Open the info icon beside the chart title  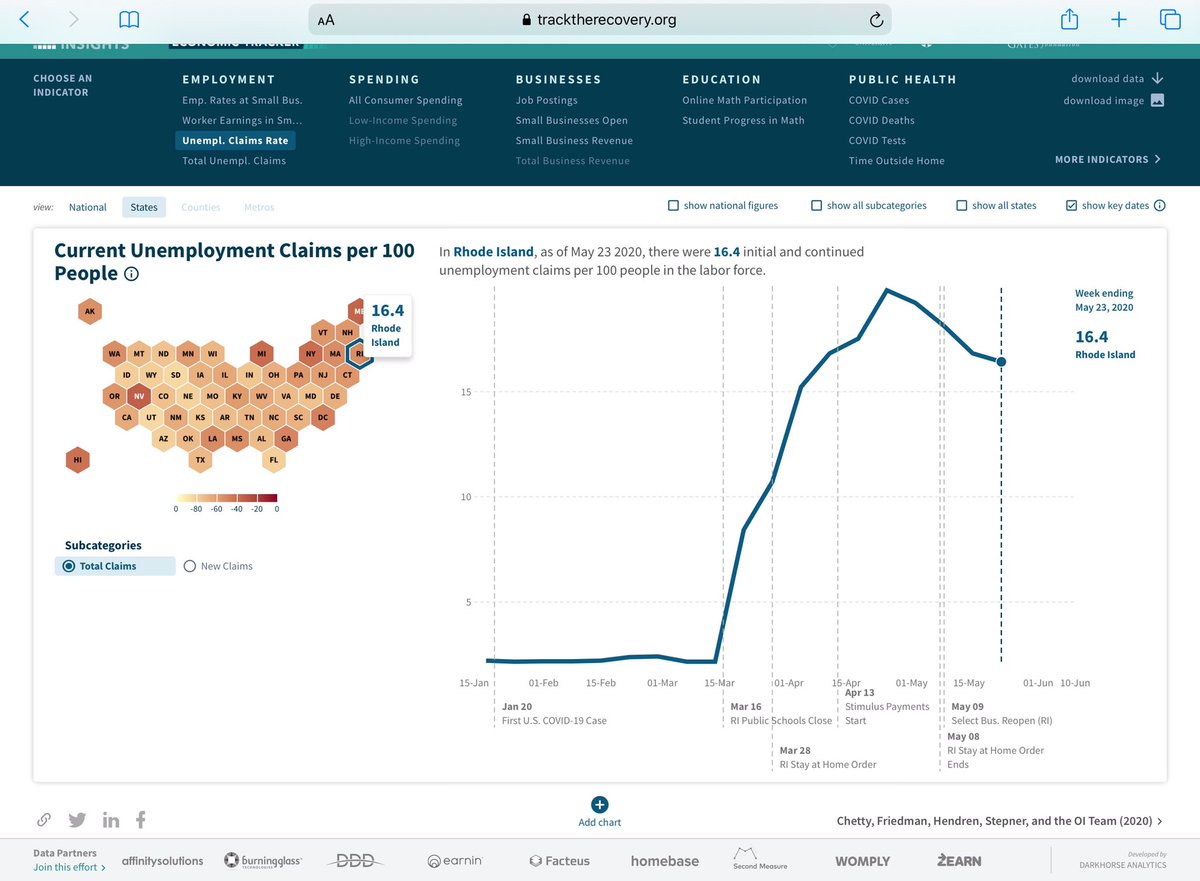(130, 275)
